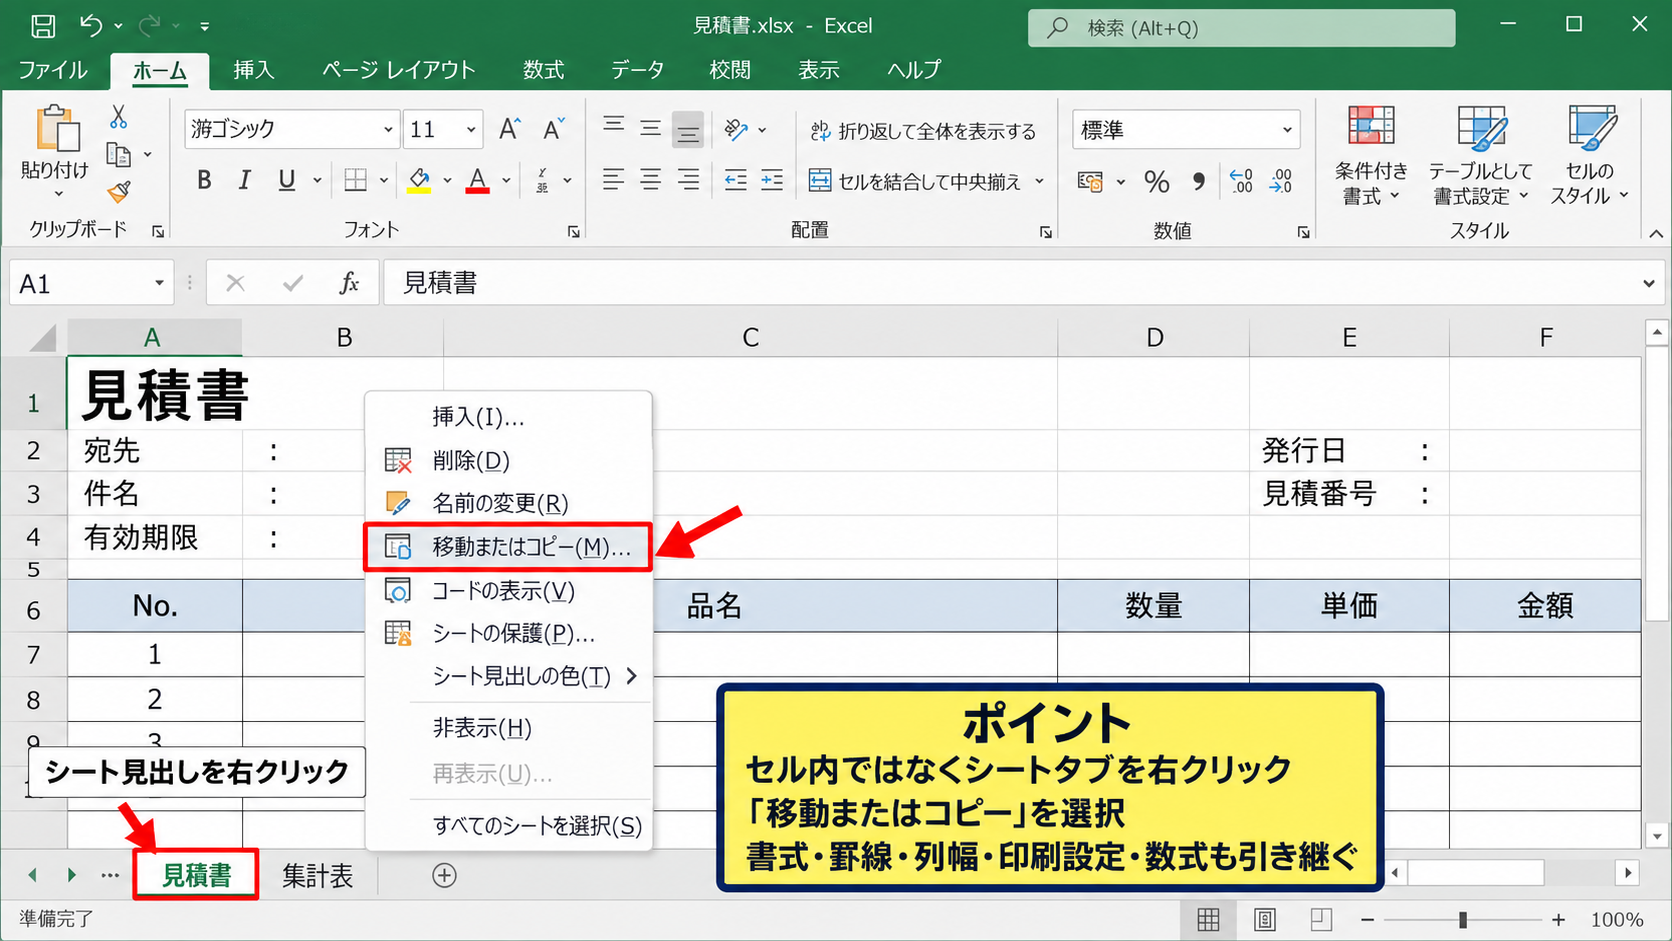This screenshot has height=941, width=1672.
Task: Toggle wrap text (折り返して全体を表示する)
Action: click(923, 131)
